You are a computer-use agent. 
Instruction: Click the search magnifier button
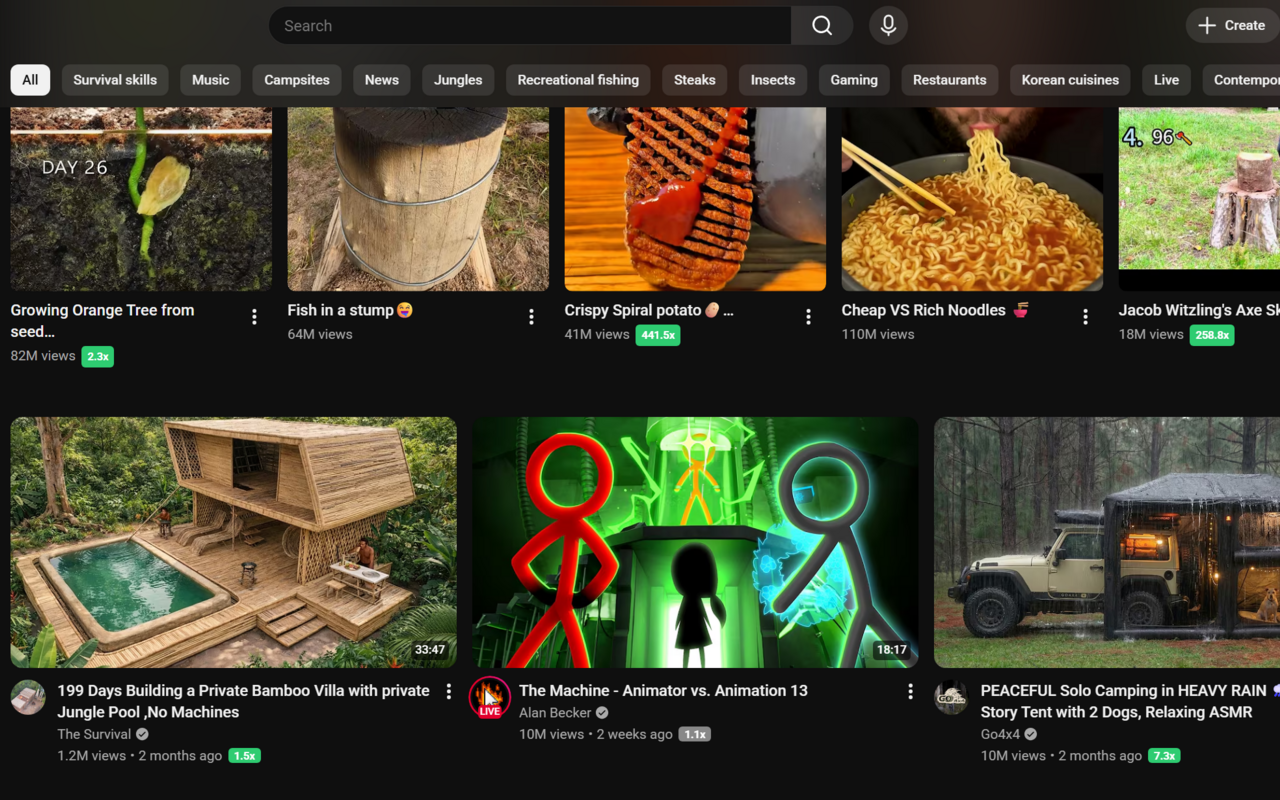pyautogui.click(x=822, y=26)
